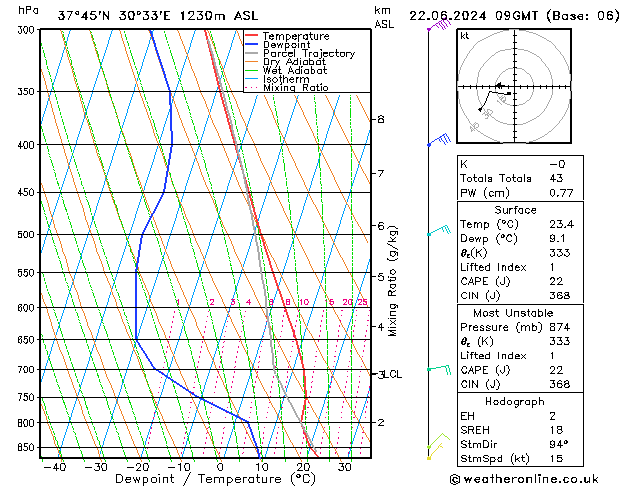Click the green wind barb at 700 hPa
629x486 pixels.
(438, 369)
